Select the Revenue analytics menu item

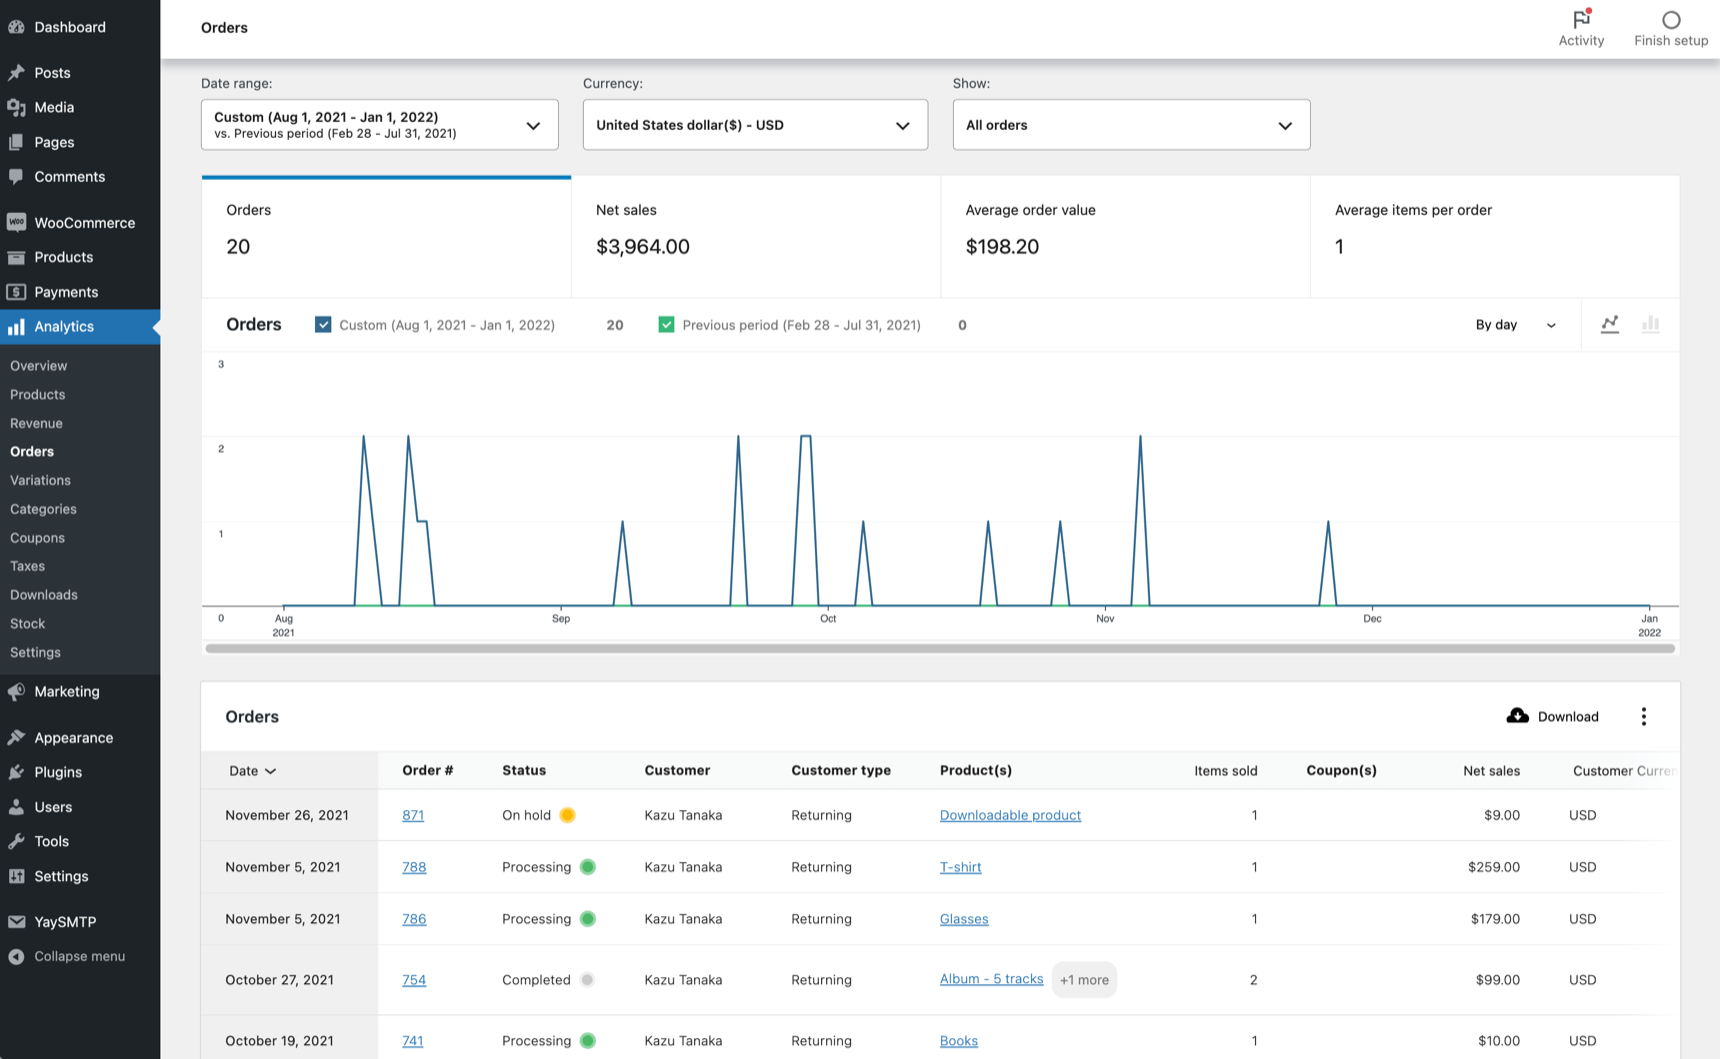[x=36, y=423]
